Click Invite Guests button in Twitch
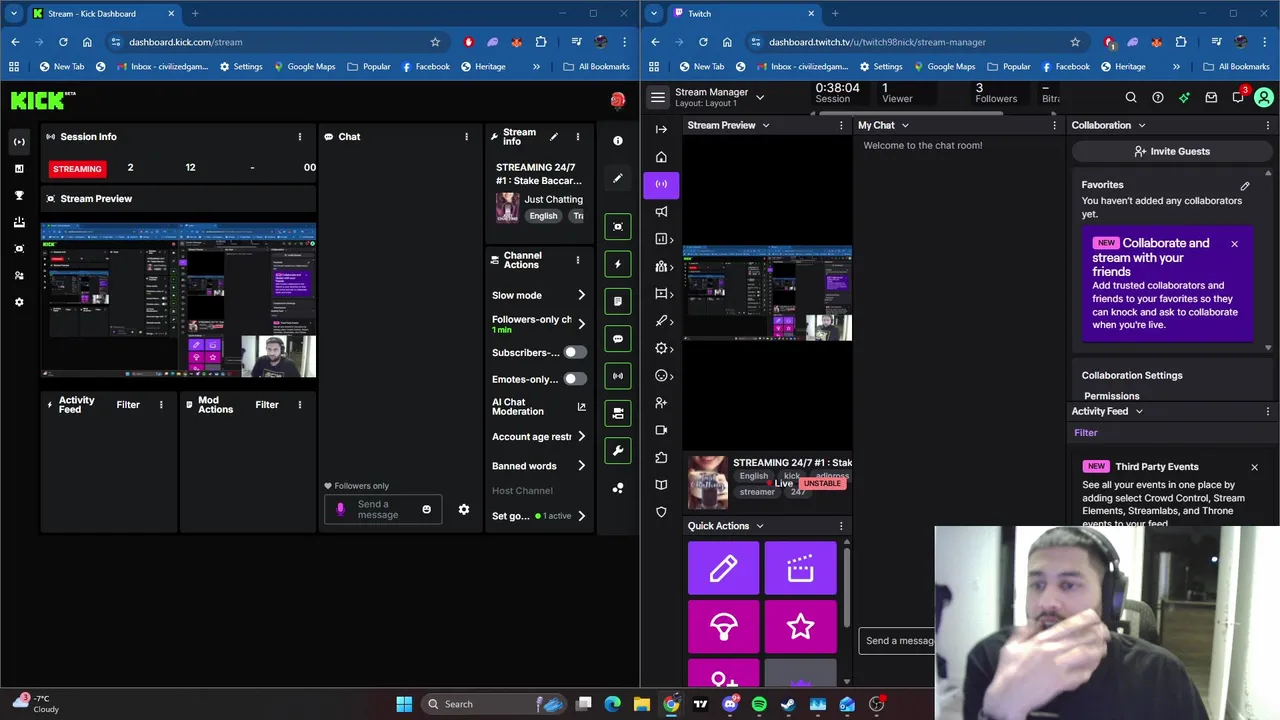Image resolution: width=1280 pixels, height=720 pixels. (1172, 152)
